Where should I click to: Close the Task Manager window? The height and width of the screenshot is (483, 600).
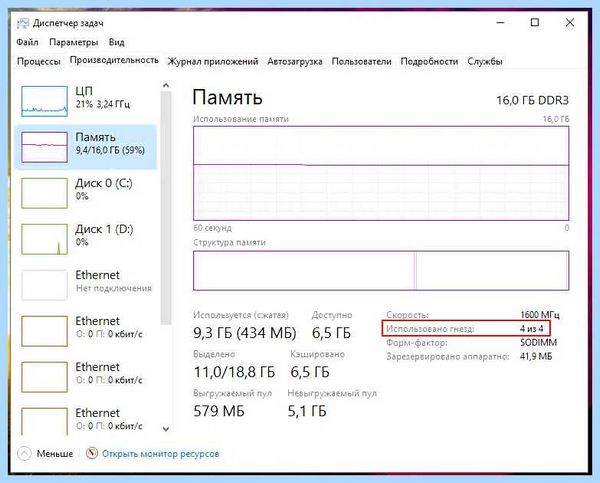(570, 23)
